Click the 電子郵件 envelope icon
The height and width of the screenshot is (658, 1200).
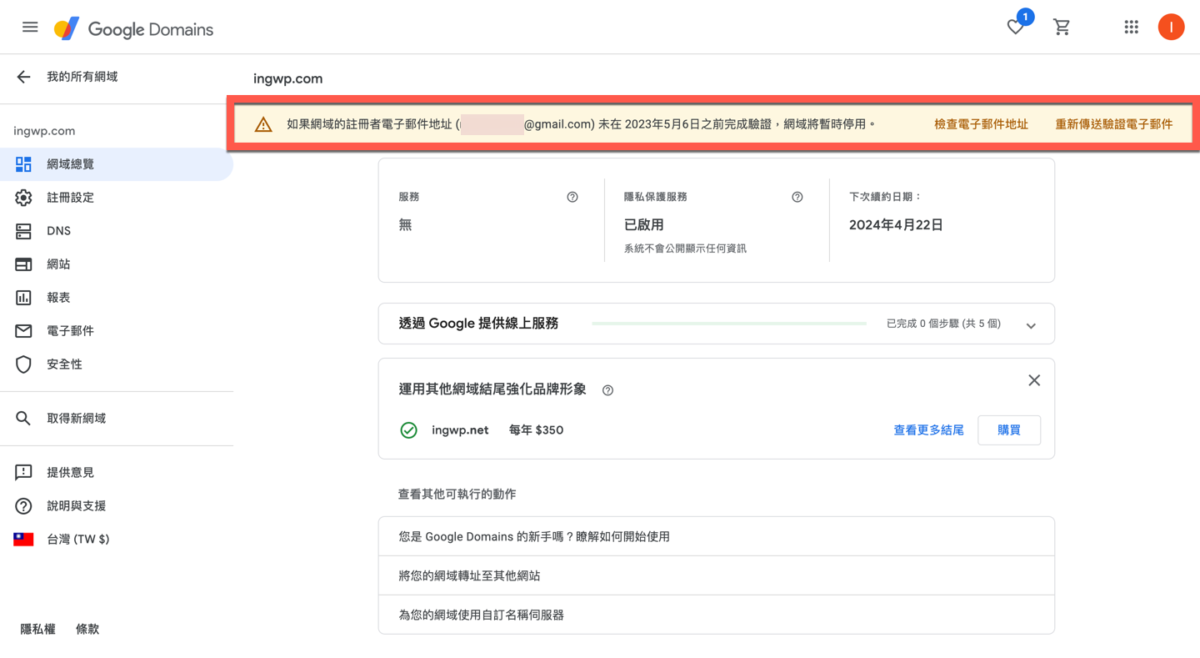[x=24, y=331]
